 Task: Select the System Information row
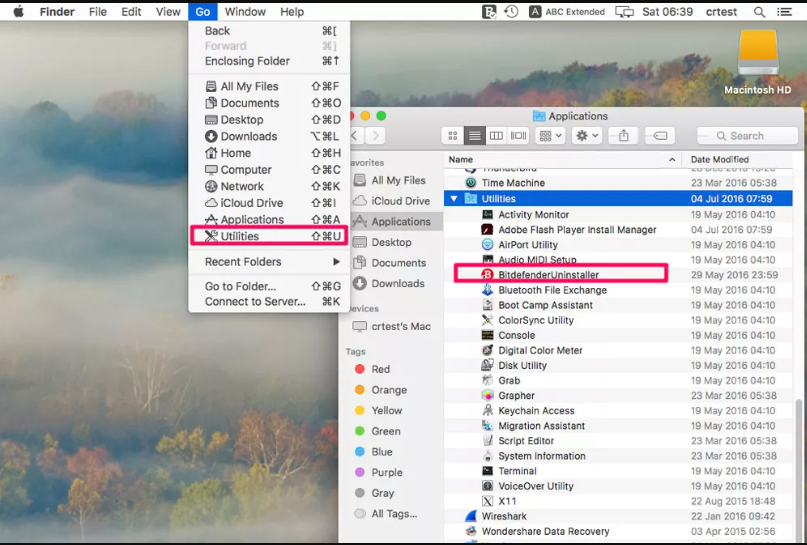[618, 456]
